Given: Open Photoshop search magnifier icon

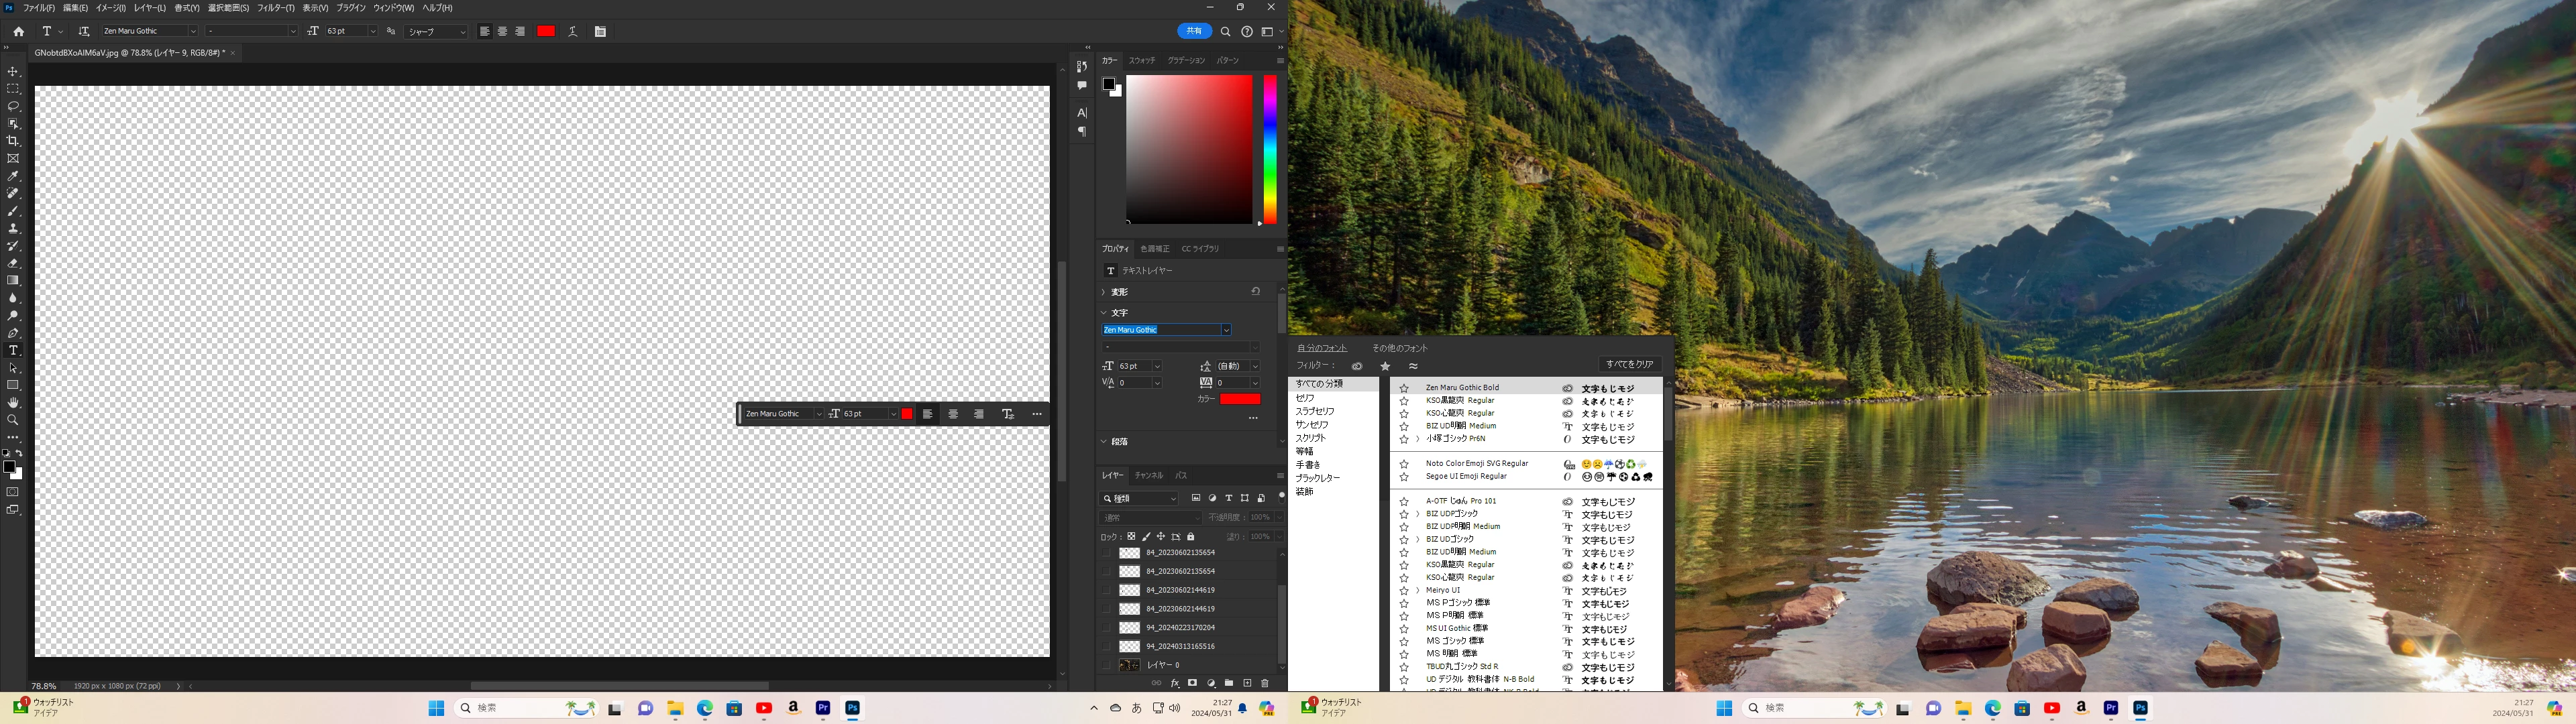Looking at the screenshot, I should 1225,32.
